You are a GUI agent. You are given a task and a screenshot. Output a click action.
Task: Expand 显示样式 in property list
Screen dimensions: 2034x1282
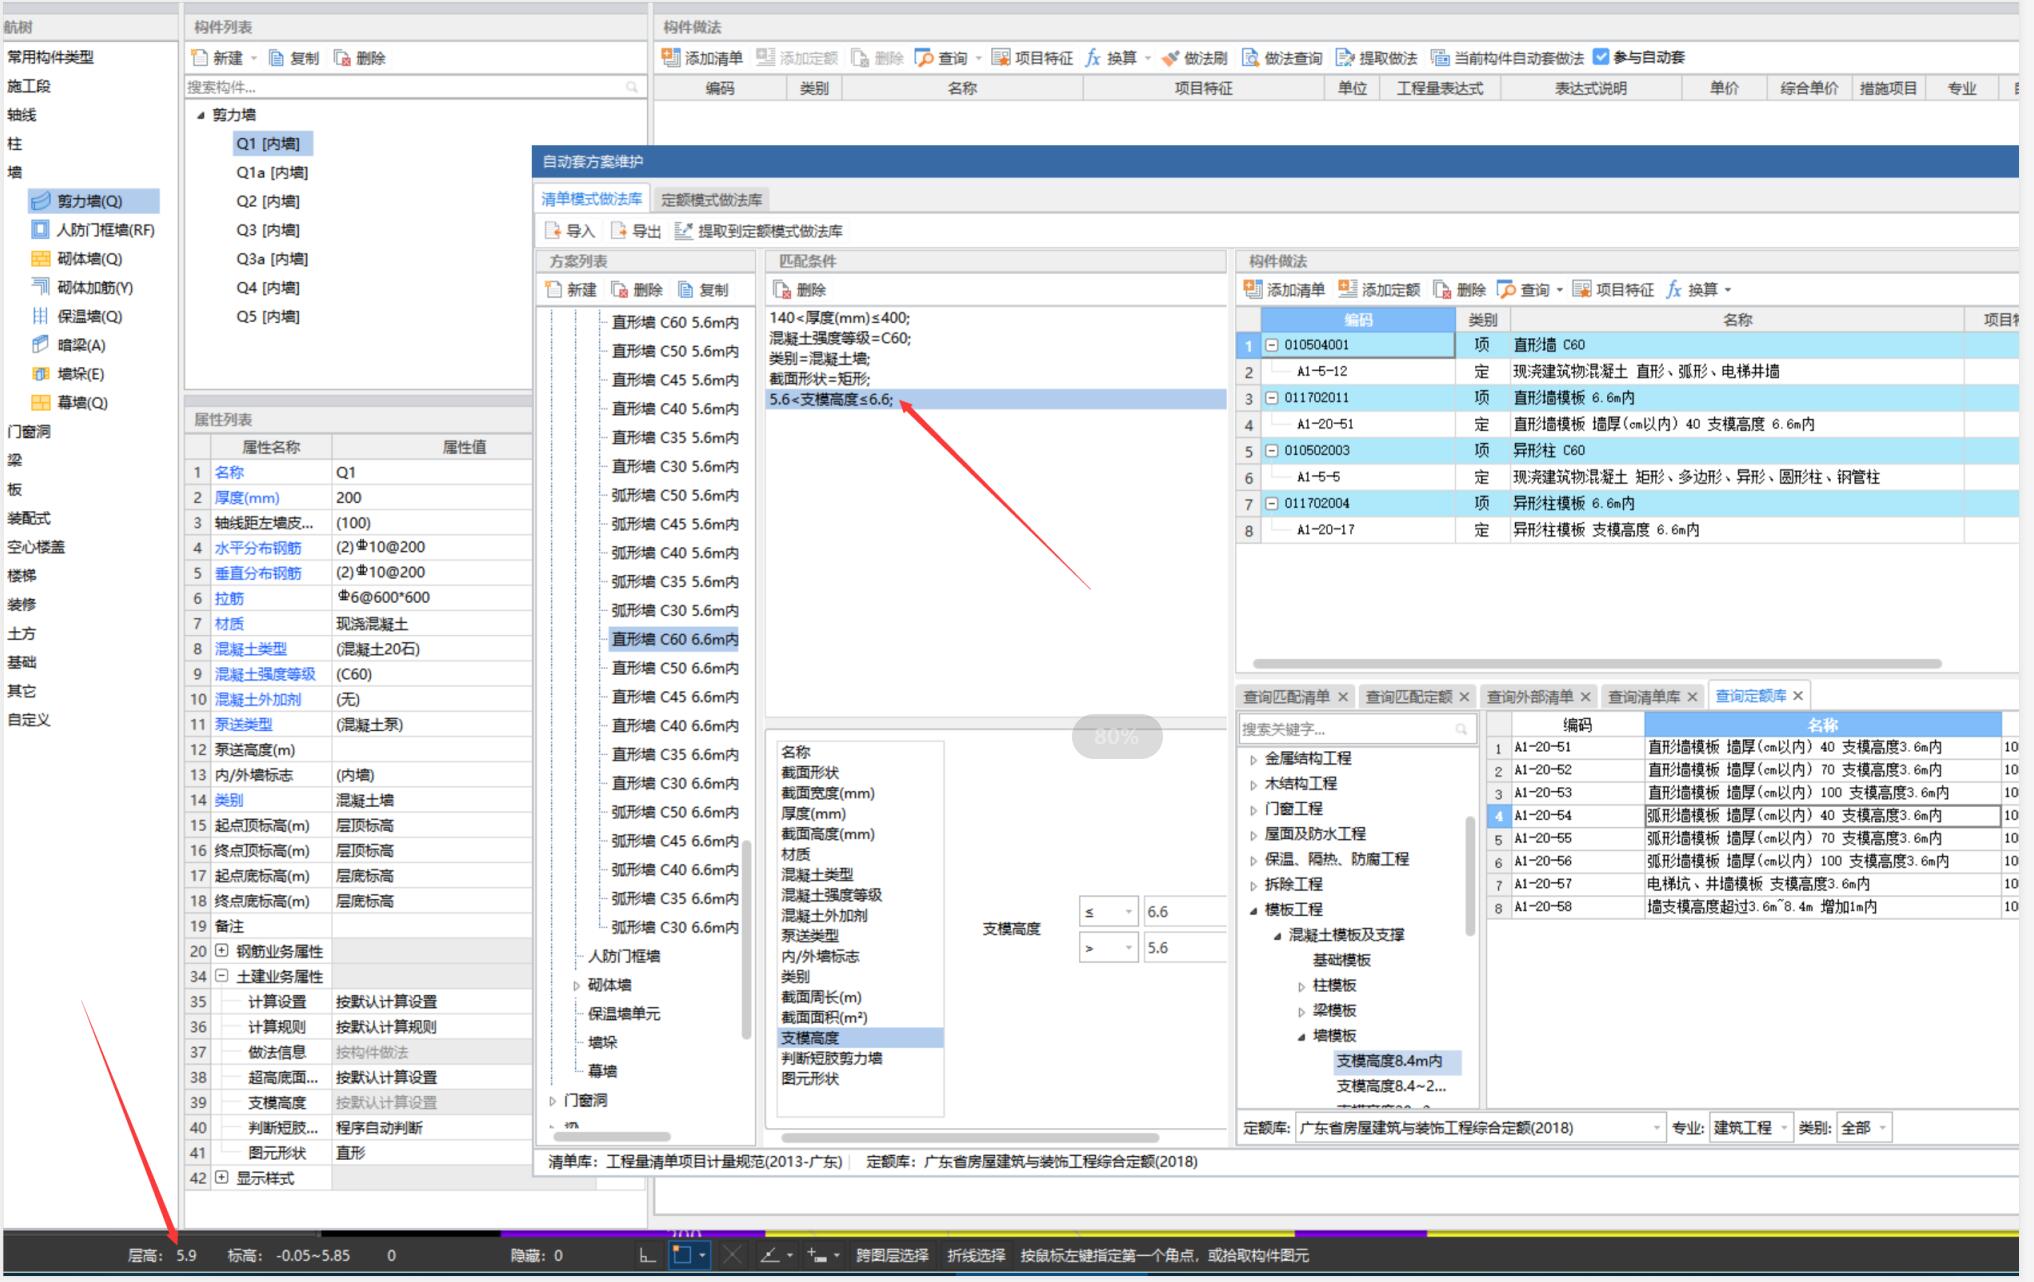pos(222,1178)
